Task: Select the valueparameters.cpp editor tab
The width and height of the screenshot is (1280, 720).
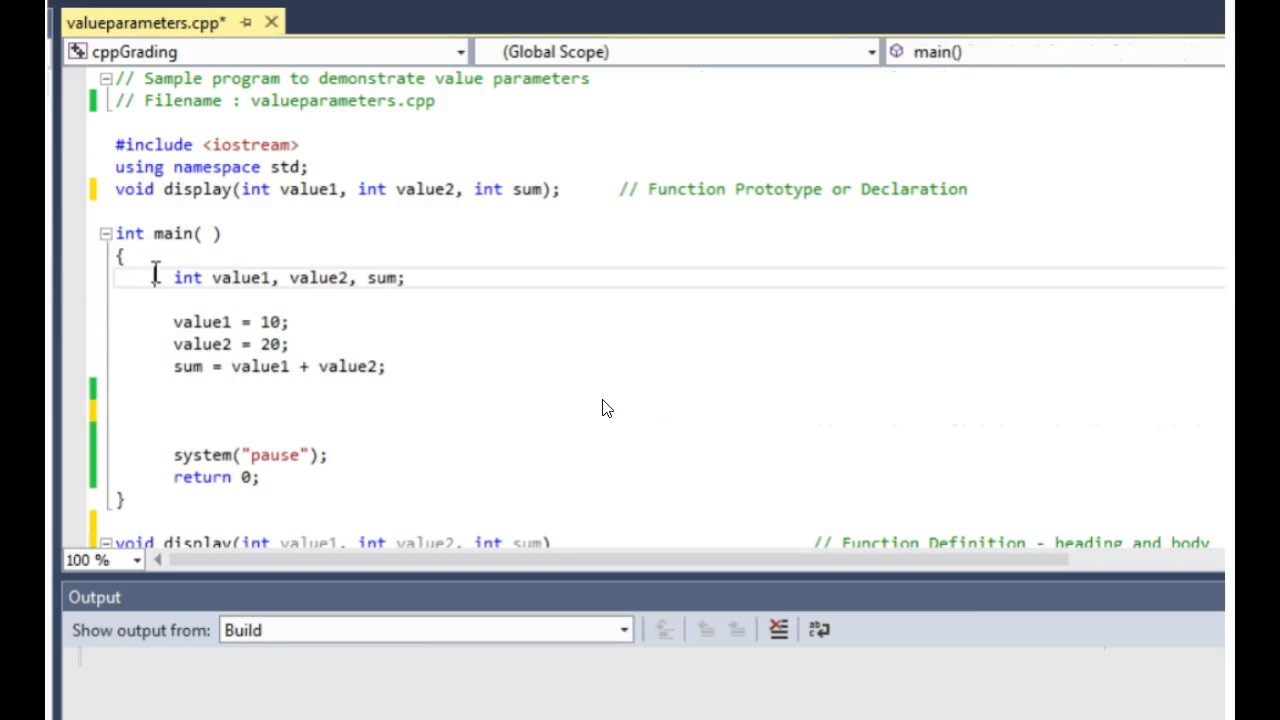Action: click(x=144, y=22)
